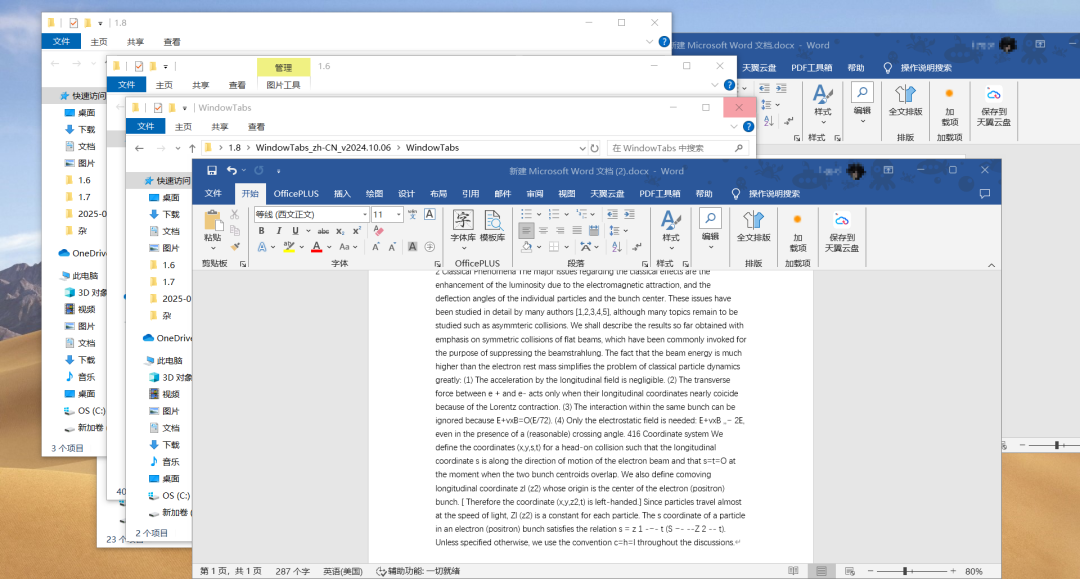Click the 全文排版 full-text layout icon

(x=752, y=222)
